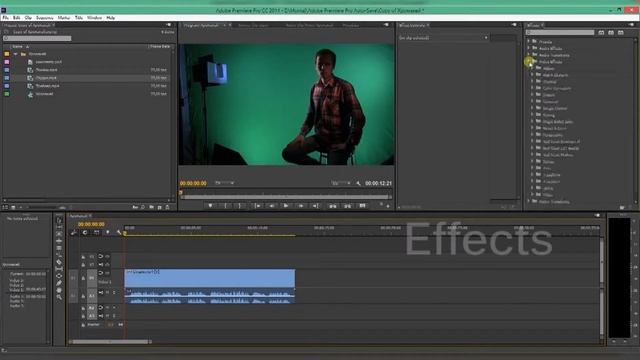Click the Extract button
This screenshot has width=640, height=360.
pyautogui.click(x=347, y=206)
